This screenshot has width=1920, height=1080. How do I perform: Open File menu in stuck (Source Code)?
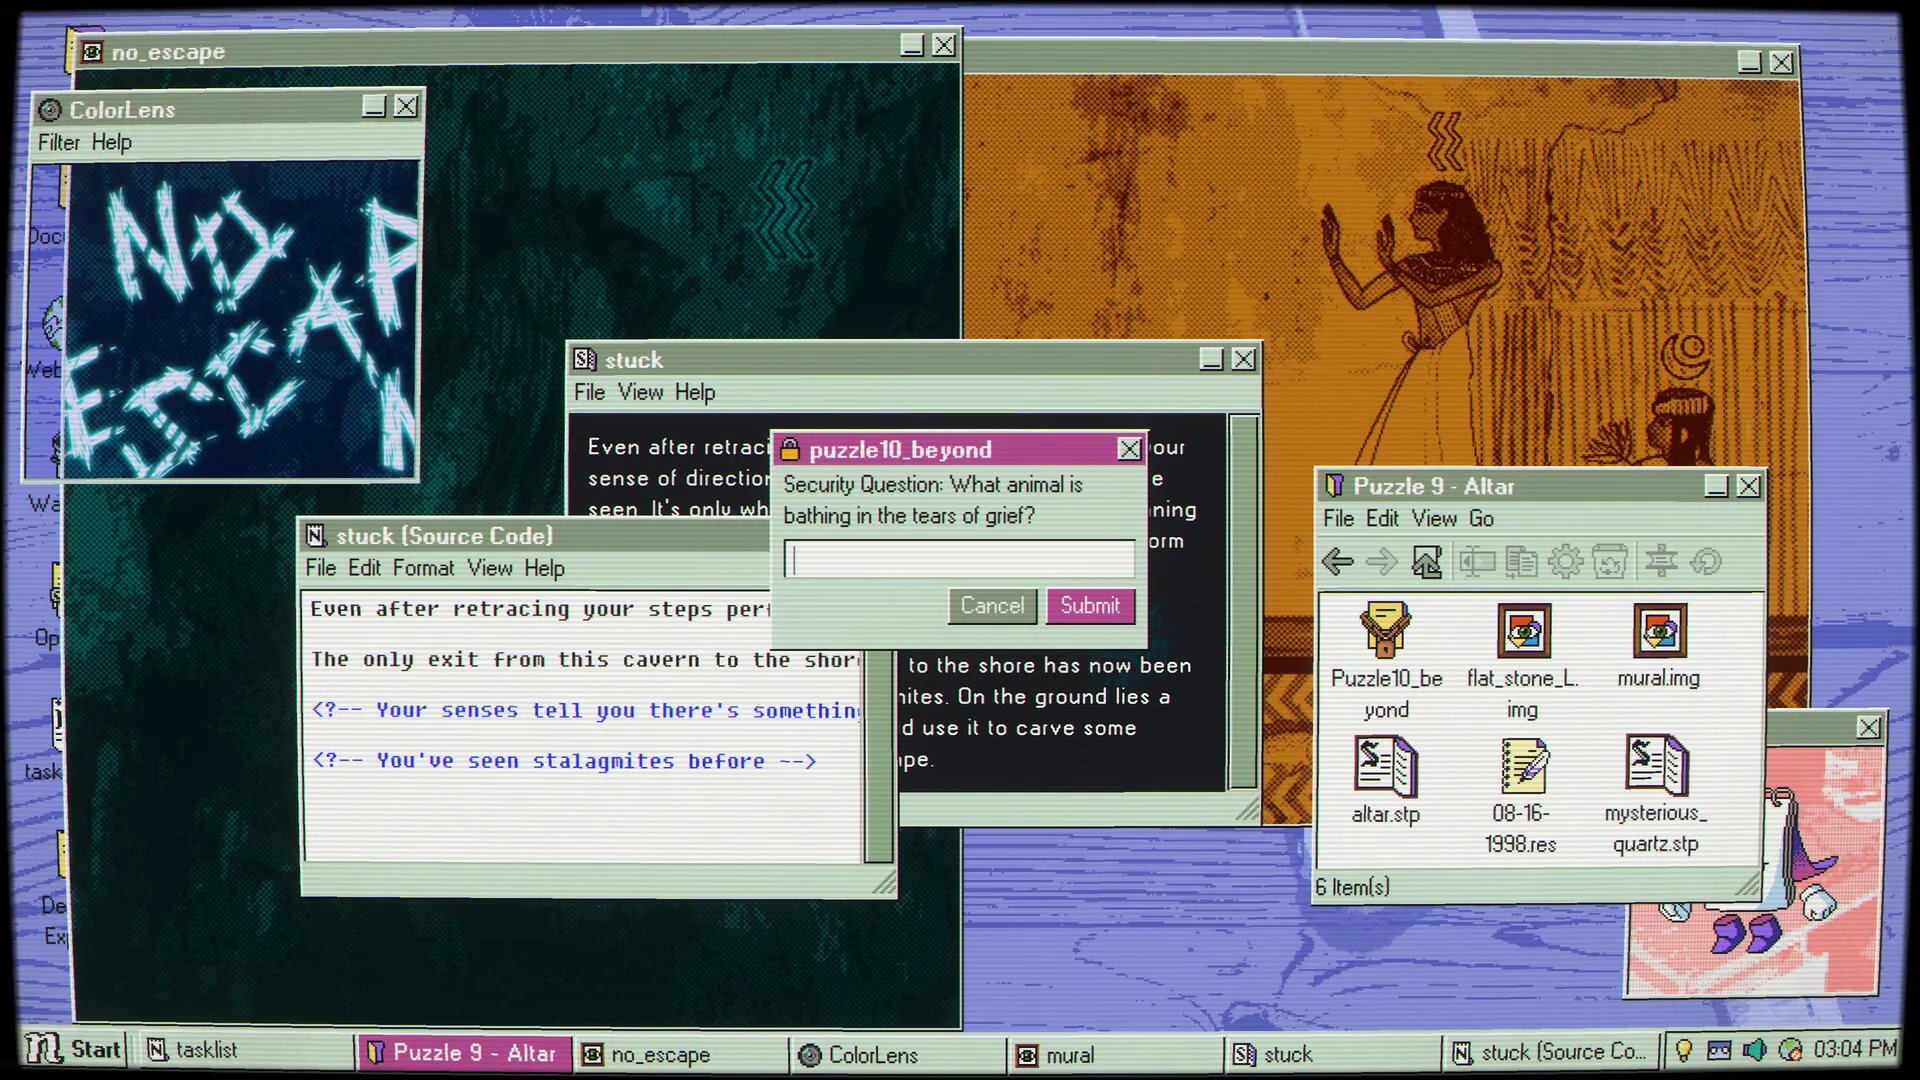(321, 568)
